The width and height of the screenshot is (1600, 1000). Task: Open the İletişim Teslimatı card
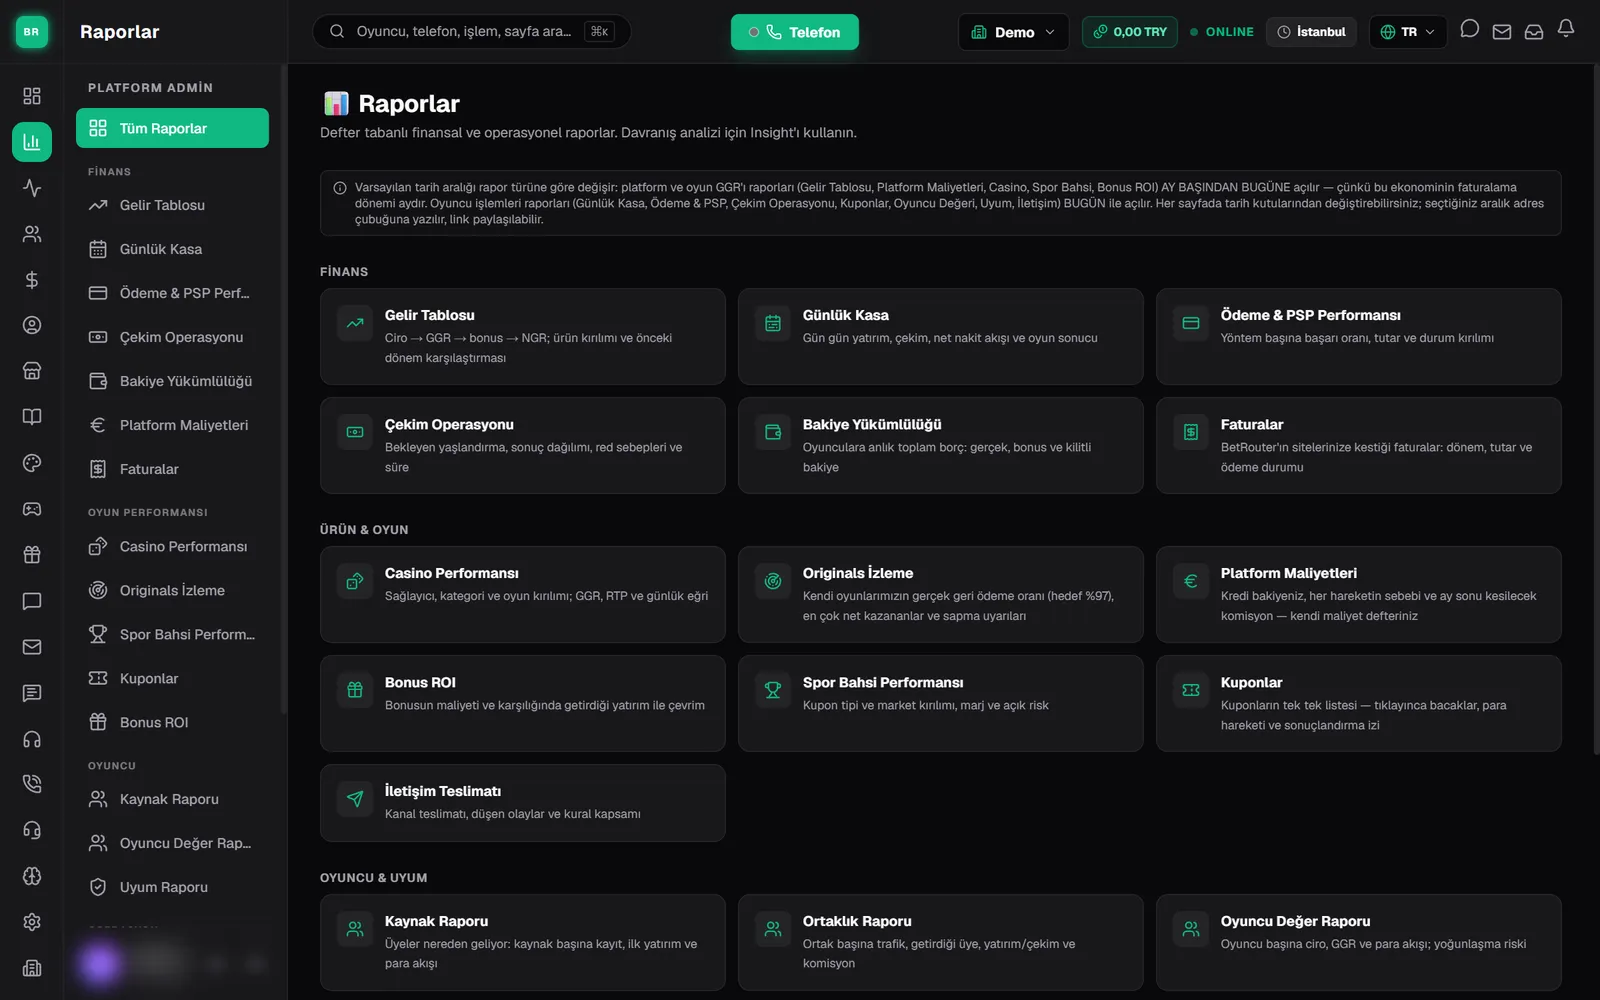coord(522,803)
